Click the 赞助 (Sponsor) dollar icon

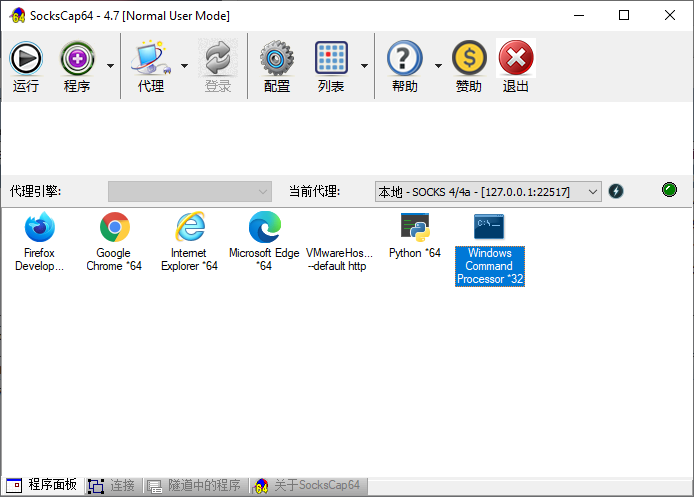469,58
